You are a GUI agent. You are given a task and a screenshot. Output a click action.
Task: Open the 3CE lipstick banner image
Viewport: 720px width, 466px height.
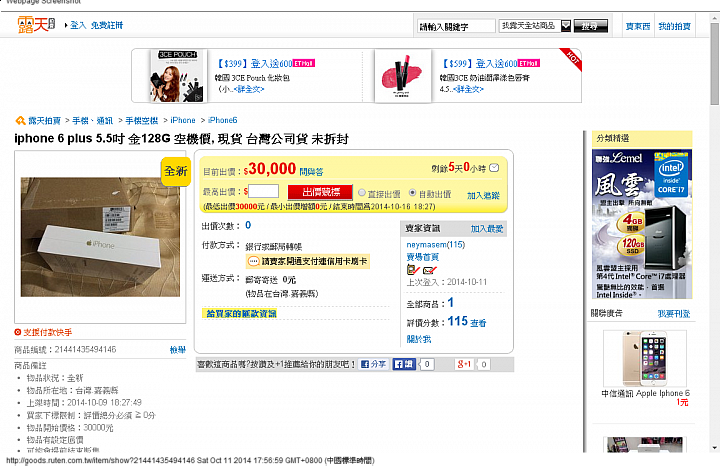(x=403, y=76)
